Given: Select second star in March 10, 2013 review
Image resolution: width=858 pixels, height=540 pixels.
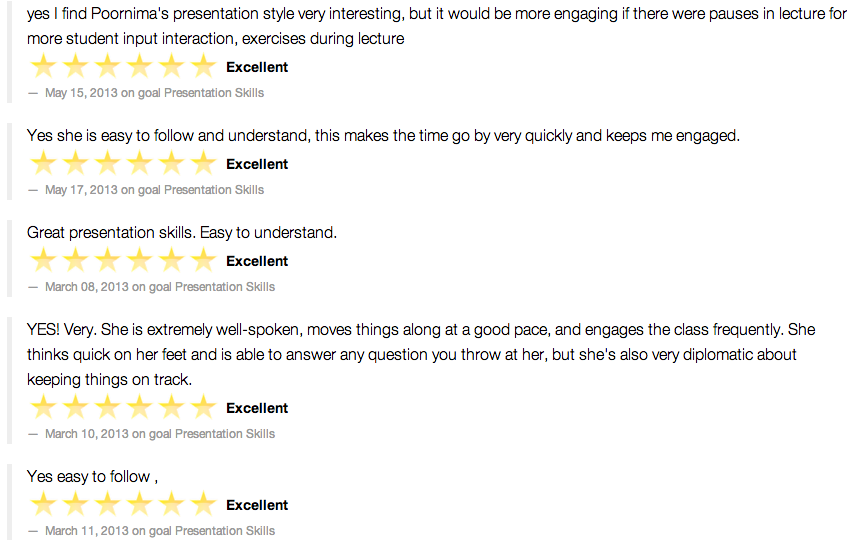Looking at the screenshot, I should coord(75,408).
